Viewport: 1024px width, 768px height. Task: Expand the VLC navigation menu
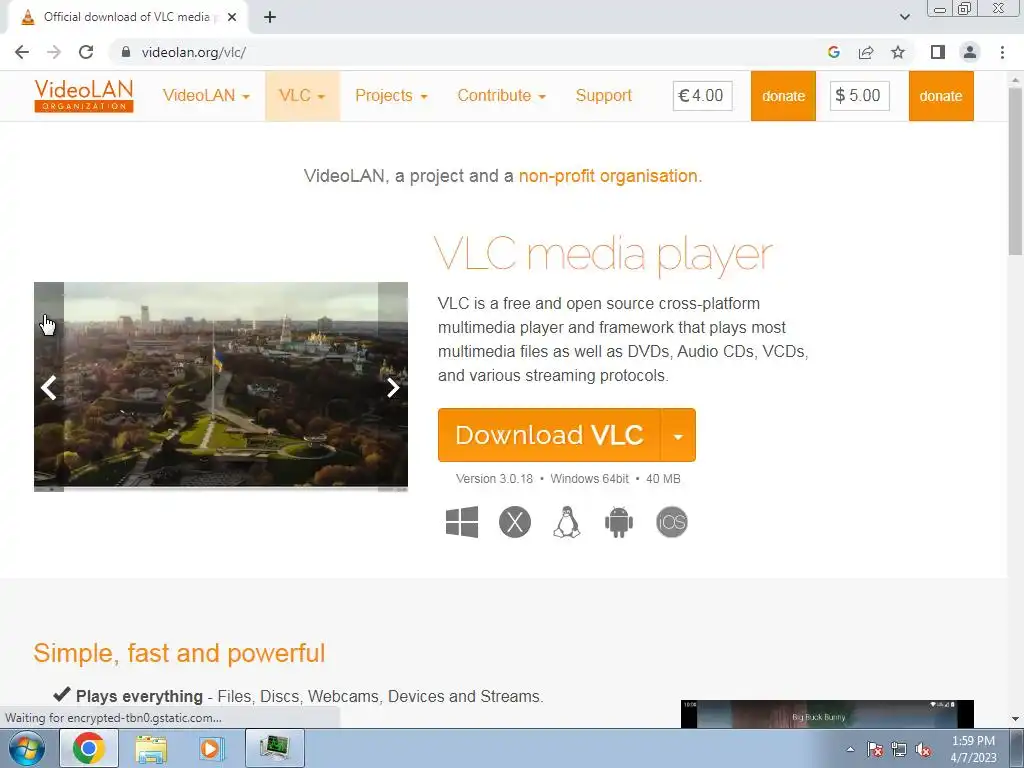302,95
